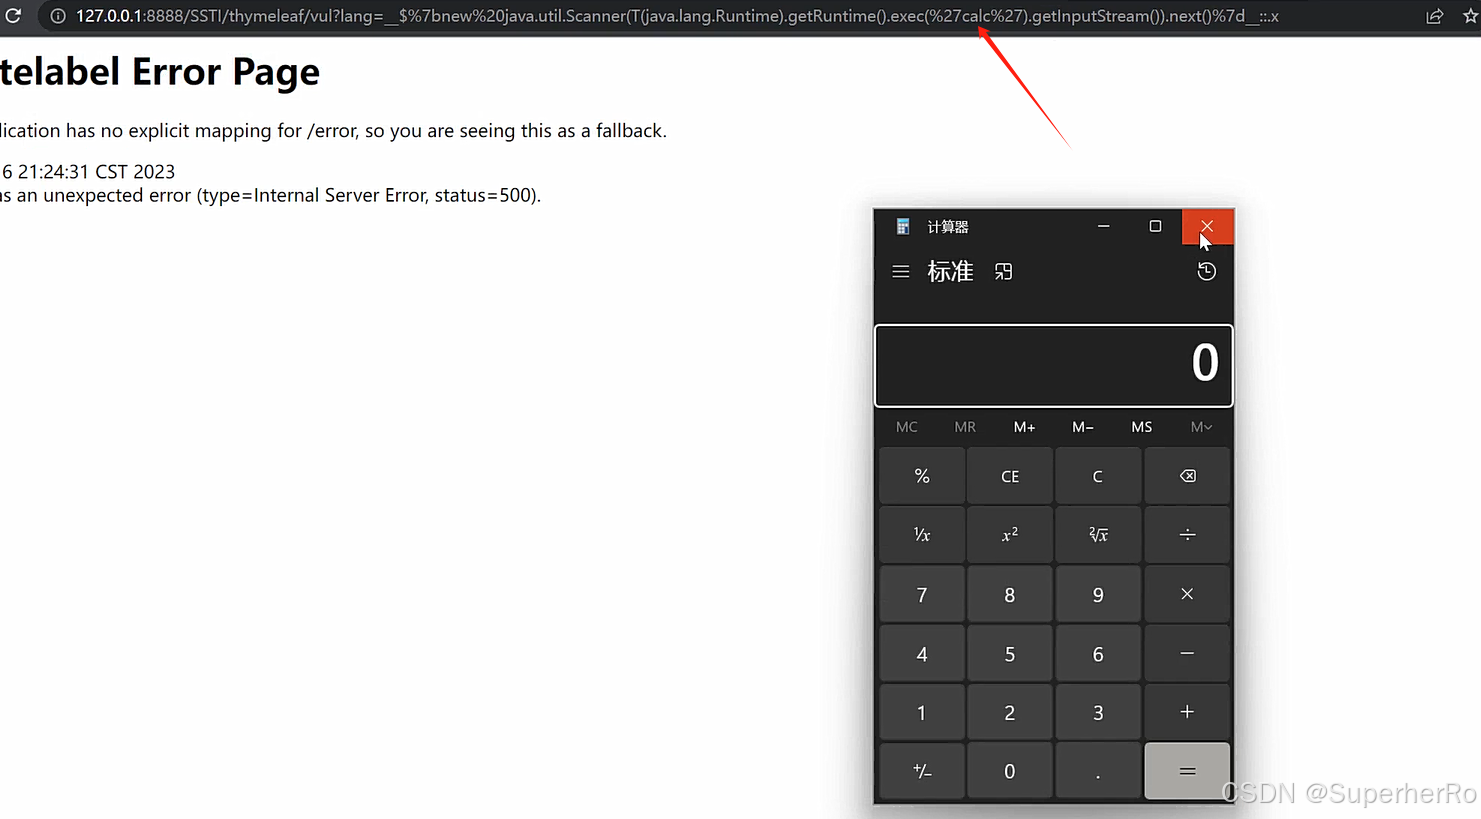Open calculator history panel
The image size is (1481, 819).
[1207, 271]
